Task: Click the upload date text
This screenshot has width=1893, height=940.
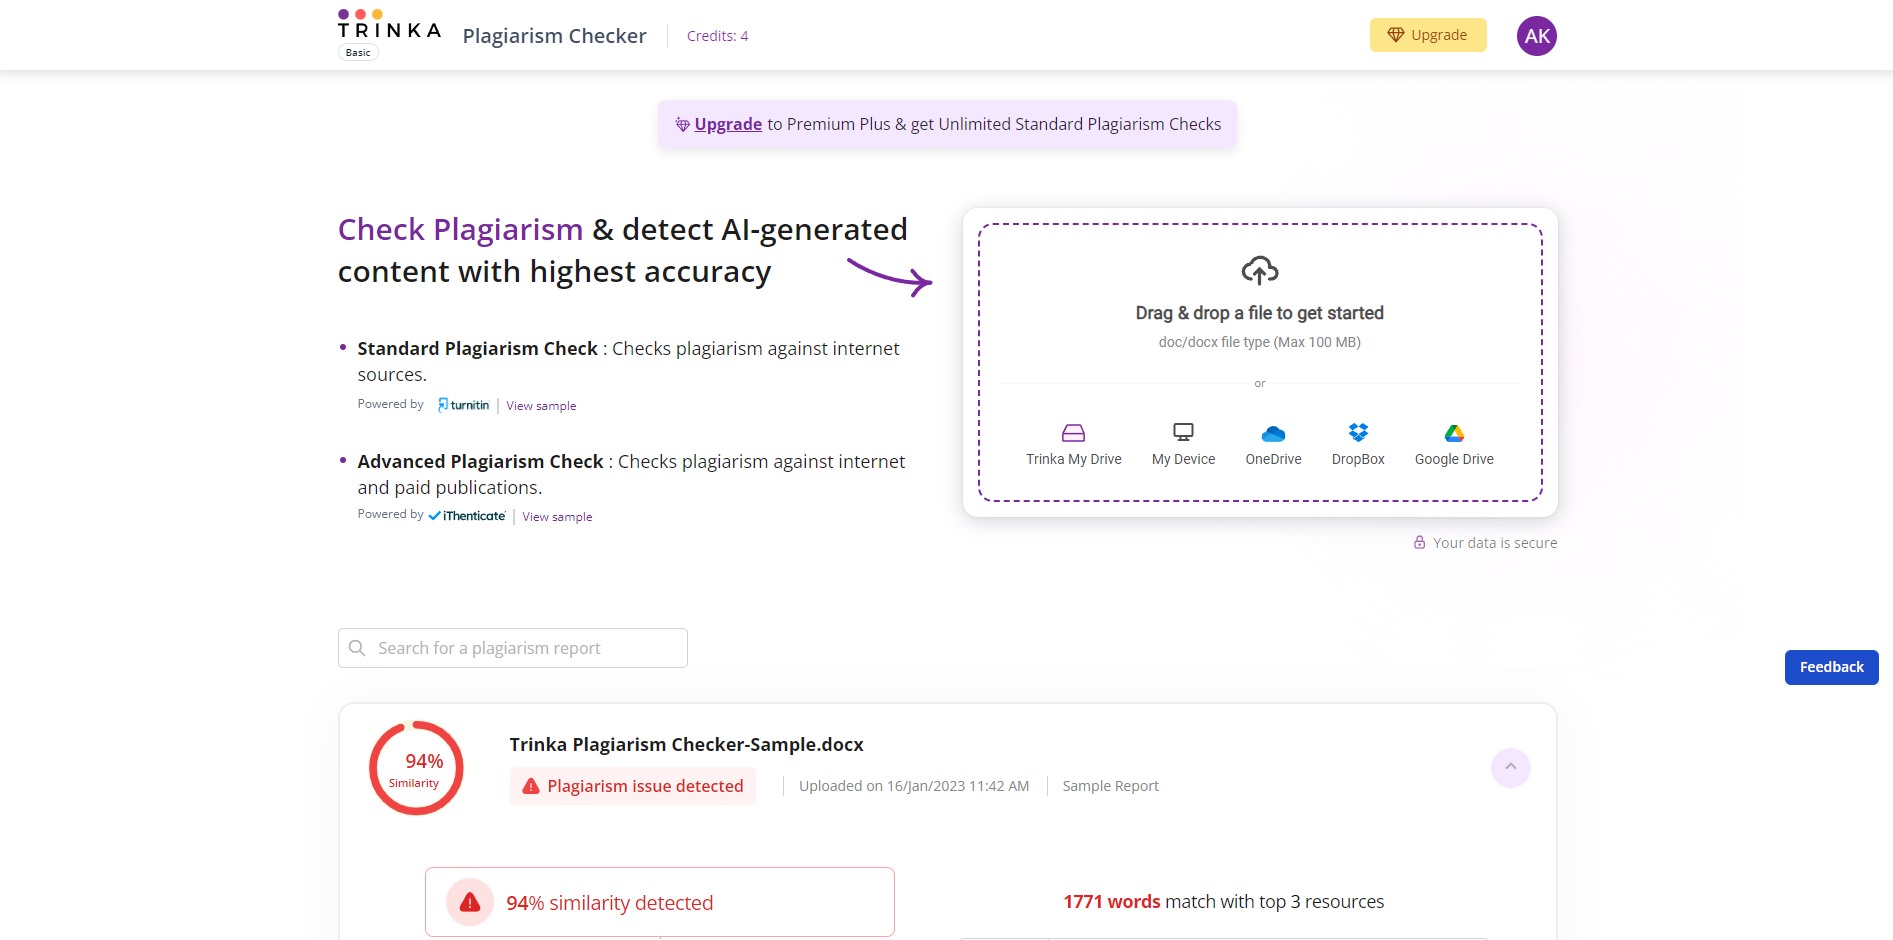Action: coord(914,786)
